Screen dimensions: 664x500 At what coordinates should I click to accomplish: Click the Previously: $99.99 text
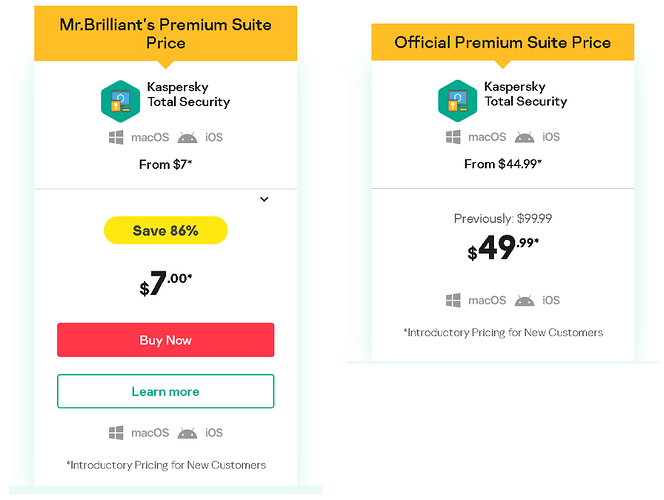[x=503, y=218]
